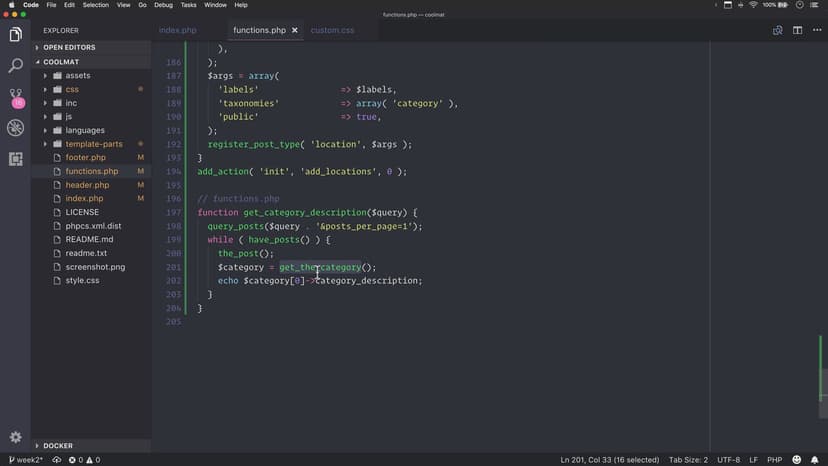Switch to the custom.css tab
Viewport: 828px width, 466px height.
332,30
